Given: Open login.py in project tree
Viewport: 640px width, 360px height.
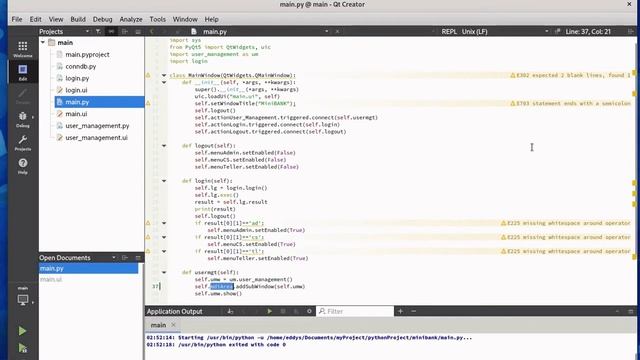Looking at the screenshot, I should point(77,78).
